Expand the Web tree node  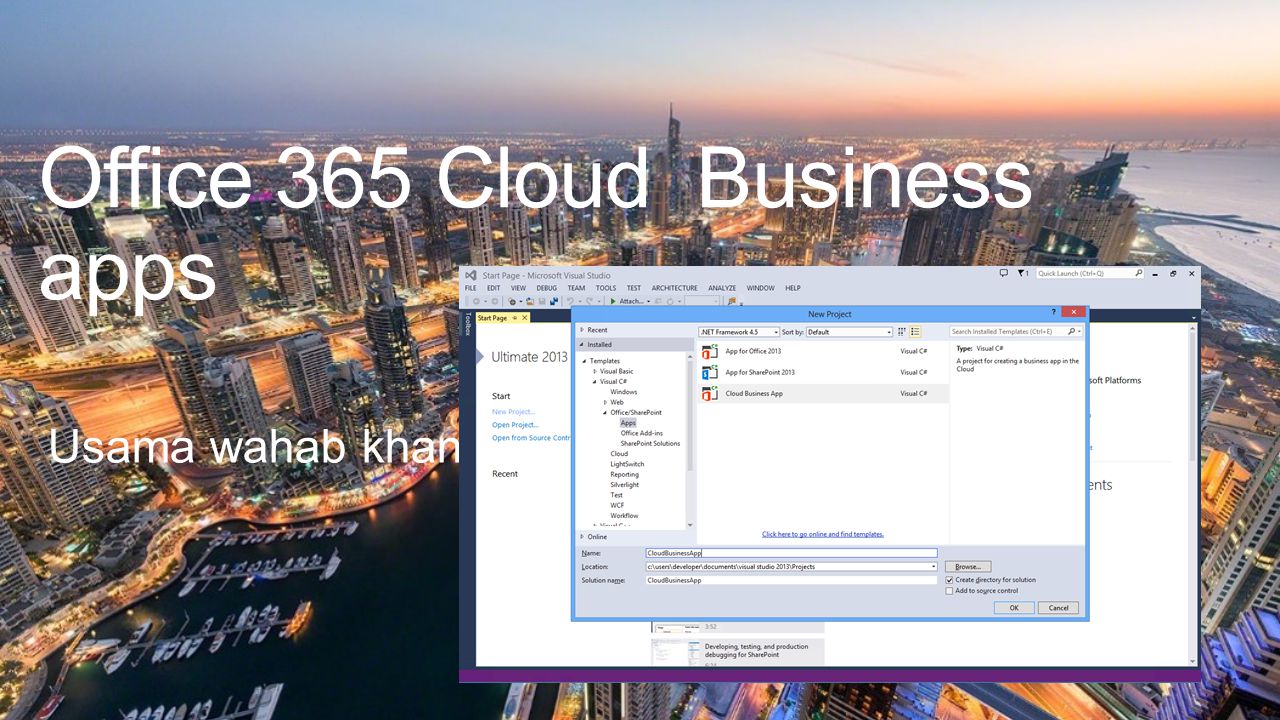coord(605,402)
